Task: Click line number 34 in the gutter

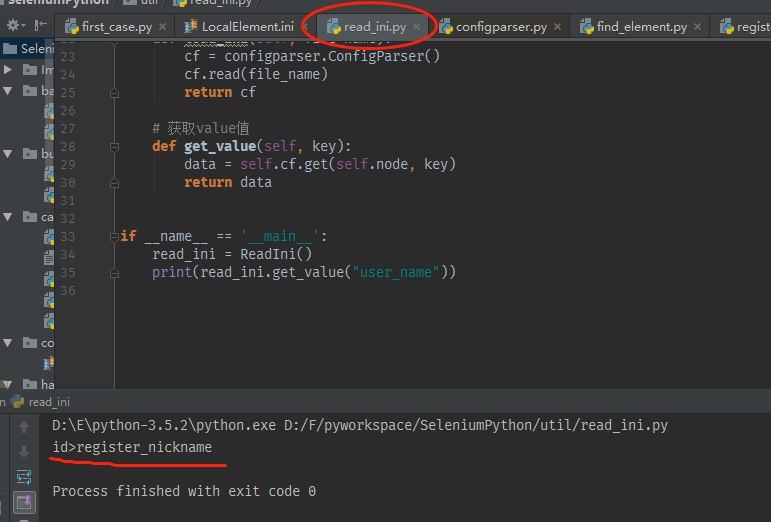Action: pyautogui.click(x=68, y=255)
